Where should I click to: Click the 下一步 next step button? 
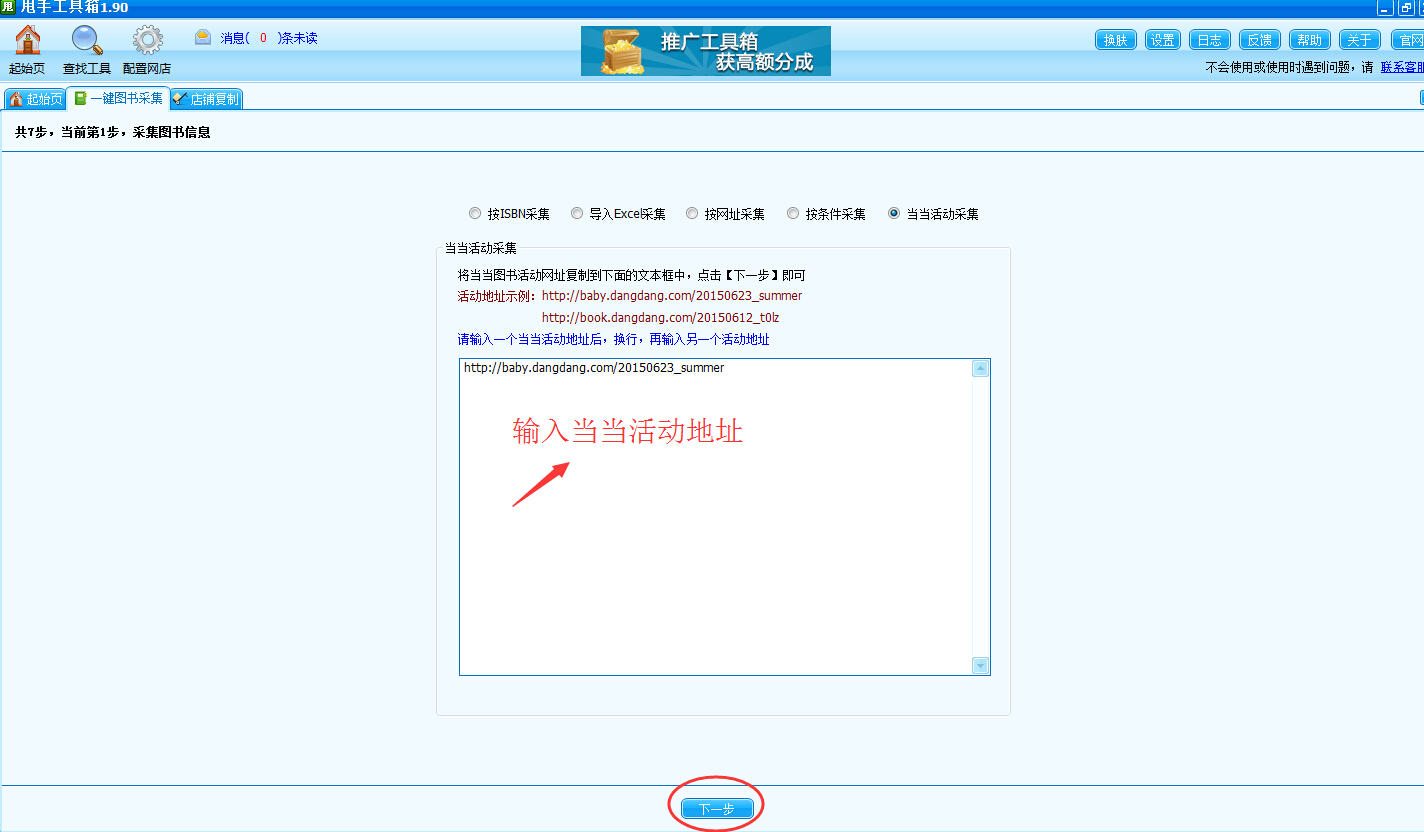tap(717, 808)
